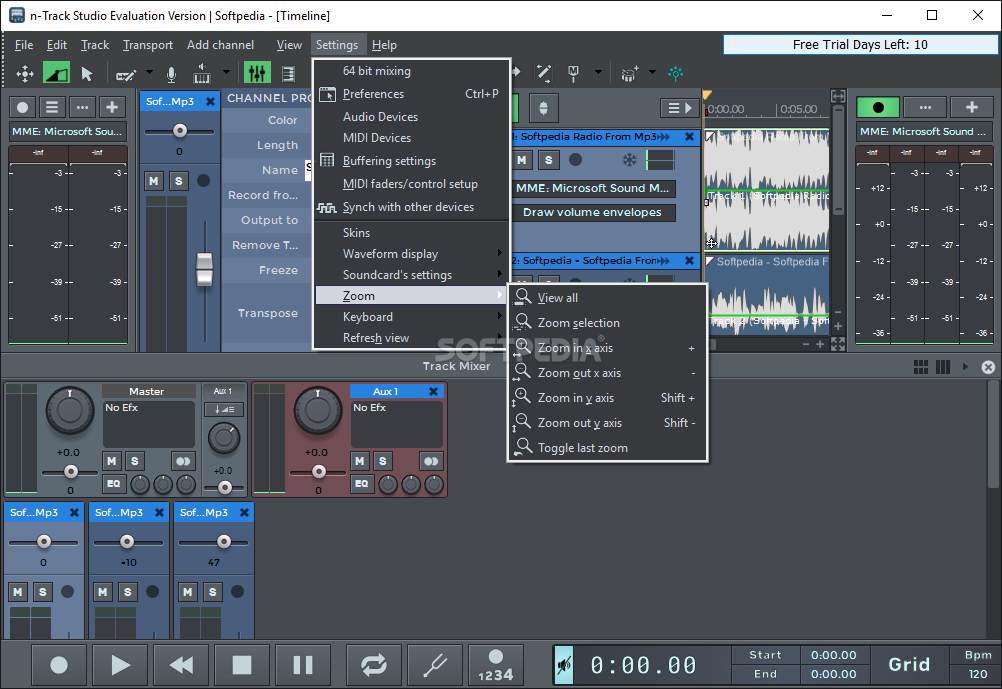Image resolution: width=1002 pixels, height=689 pixels.
Task: Choose Audio Devices in Settings menu
Action: 411,117
